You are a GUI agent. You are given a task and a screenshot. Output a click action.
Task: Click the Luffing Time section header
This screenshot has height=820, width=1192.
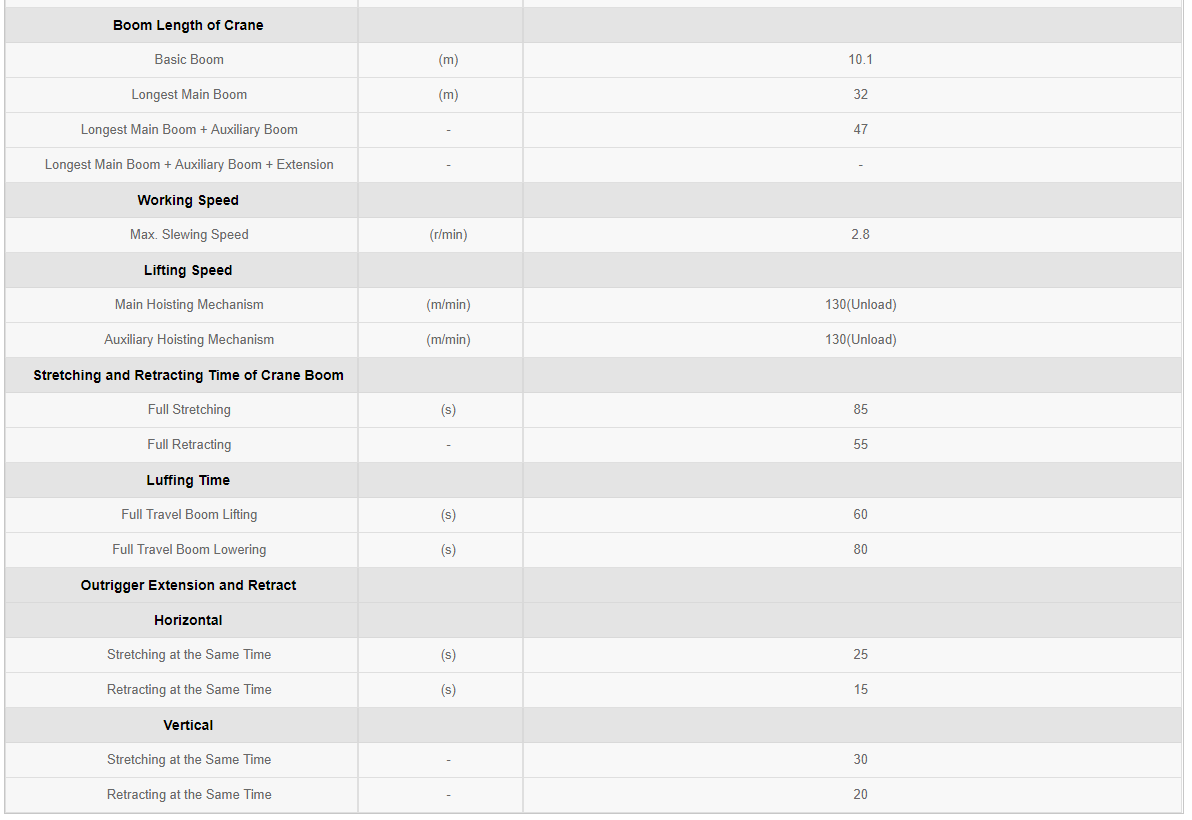click(x=189, y=480)
